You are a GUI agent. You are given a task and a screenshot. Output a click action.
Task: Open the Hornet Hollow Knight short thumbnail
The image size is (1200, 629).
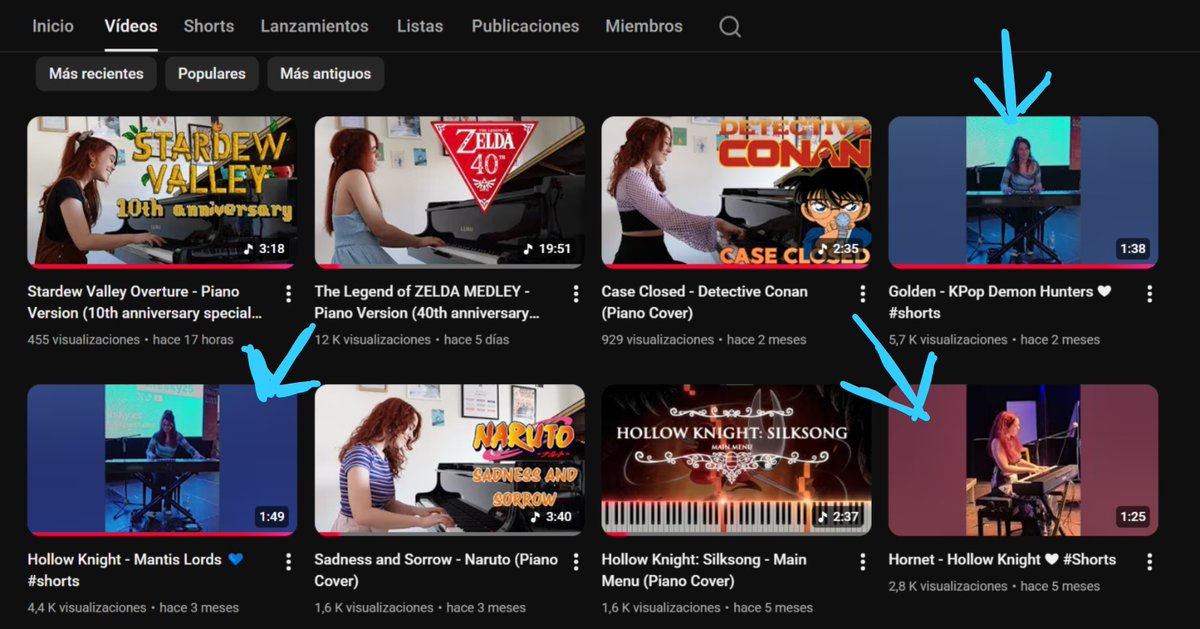coord(1023,460)
